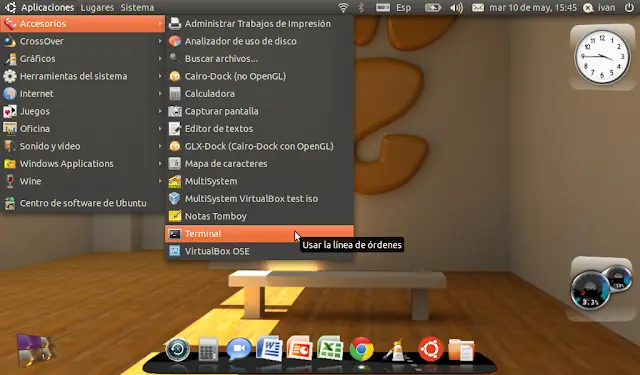Click the Accesorios category item
The width and height of the screenshot is (640, 375).
click(x=82, y=24)
